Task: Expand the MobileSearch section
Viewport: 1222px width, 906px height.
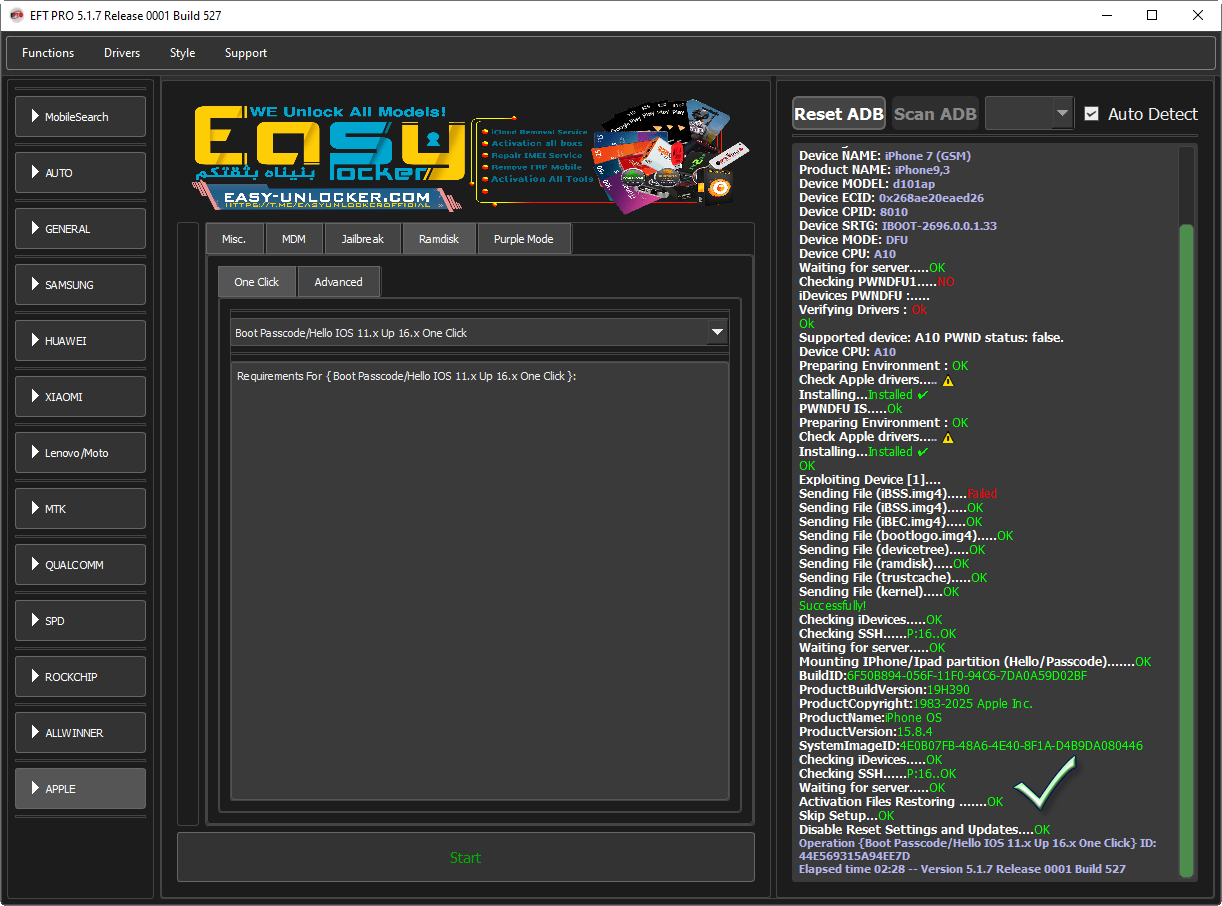Action: [x=81, y=117]
